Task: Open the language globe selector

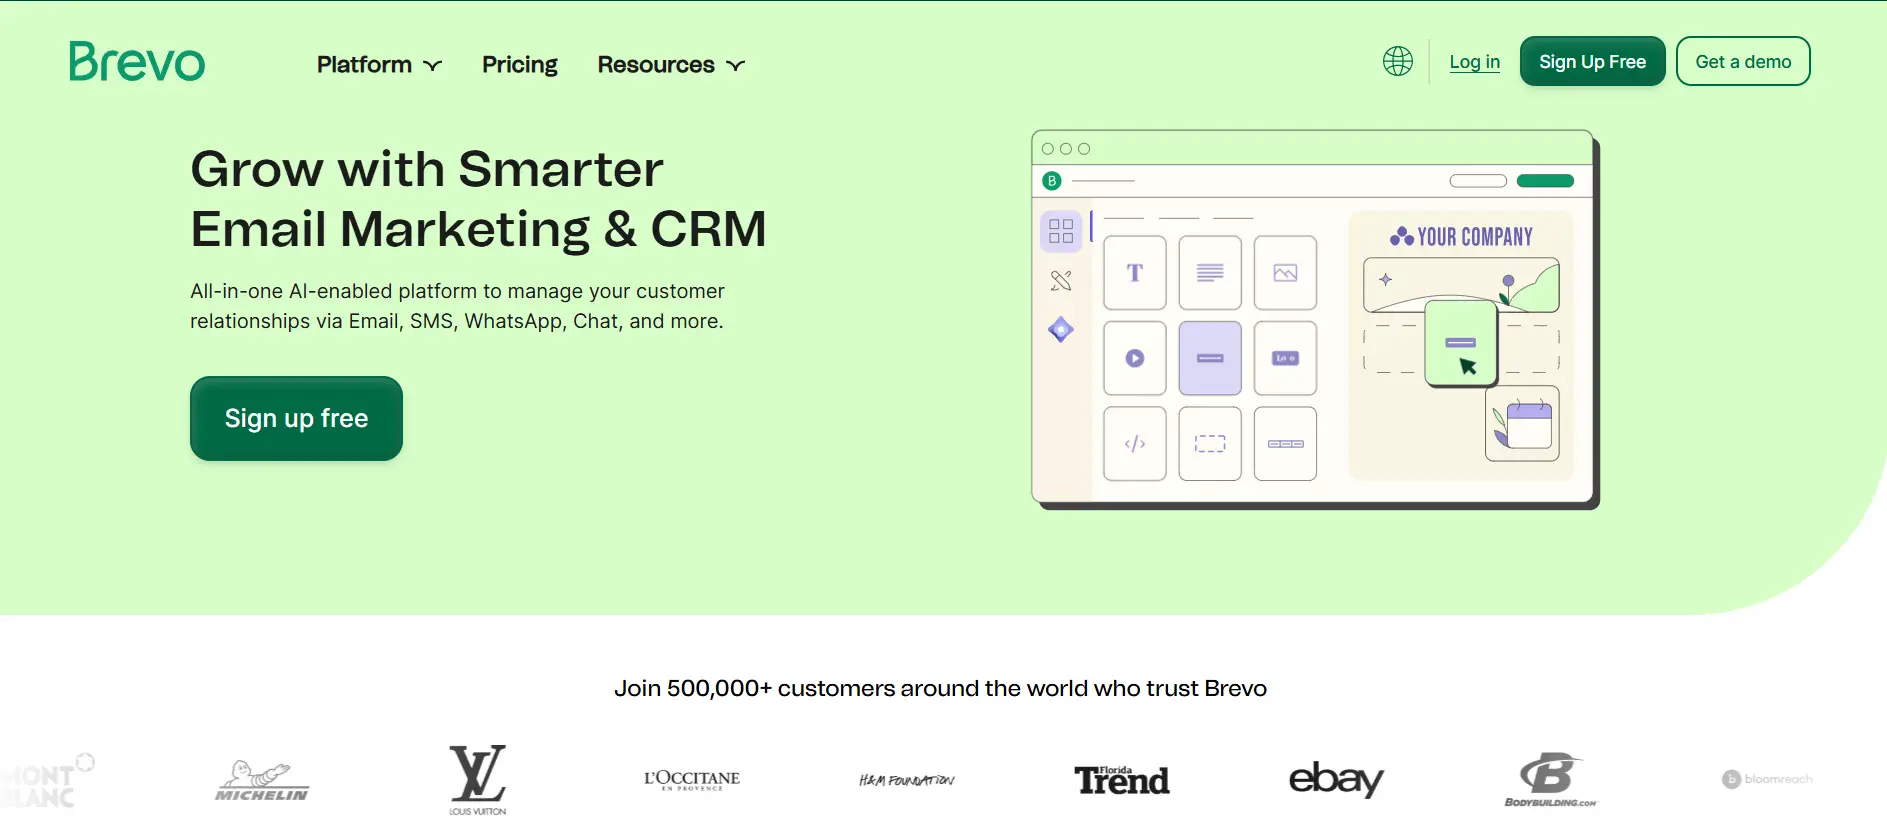Action: point(1397,62)
